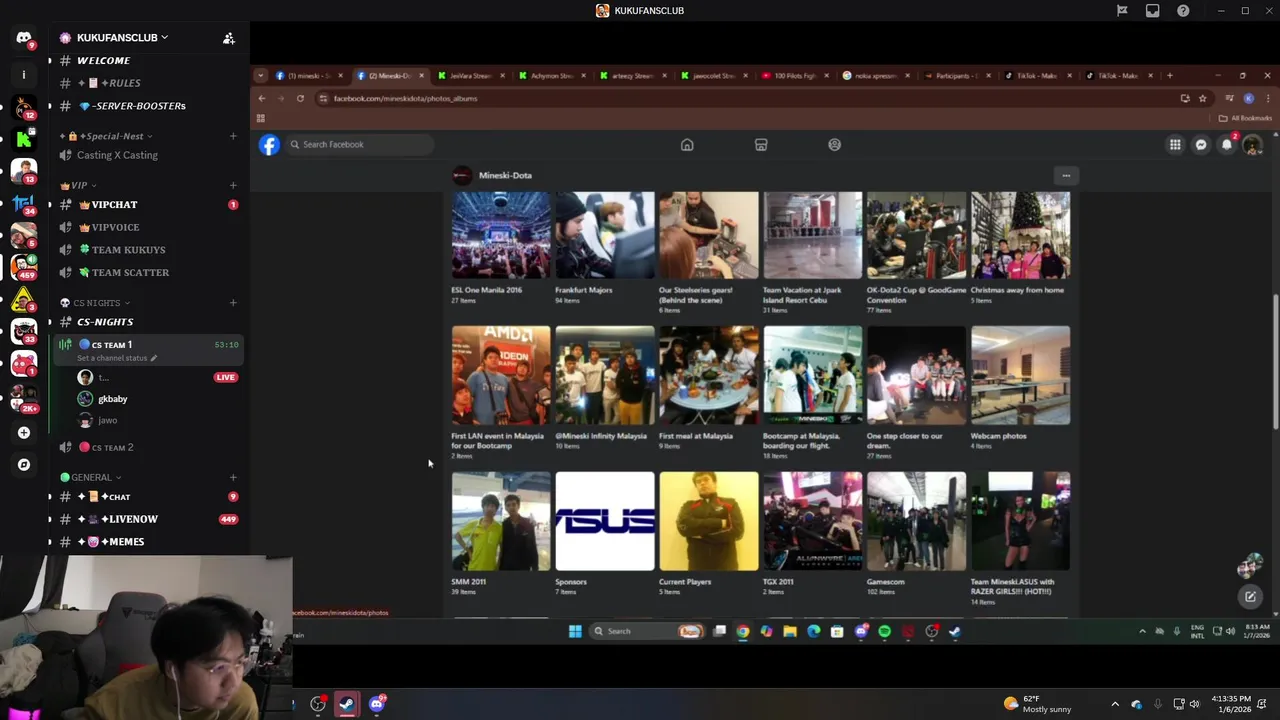Expand the KUKUFANSCLUB server dropdown
The image size is (1280, 720).
pos(164,38)
